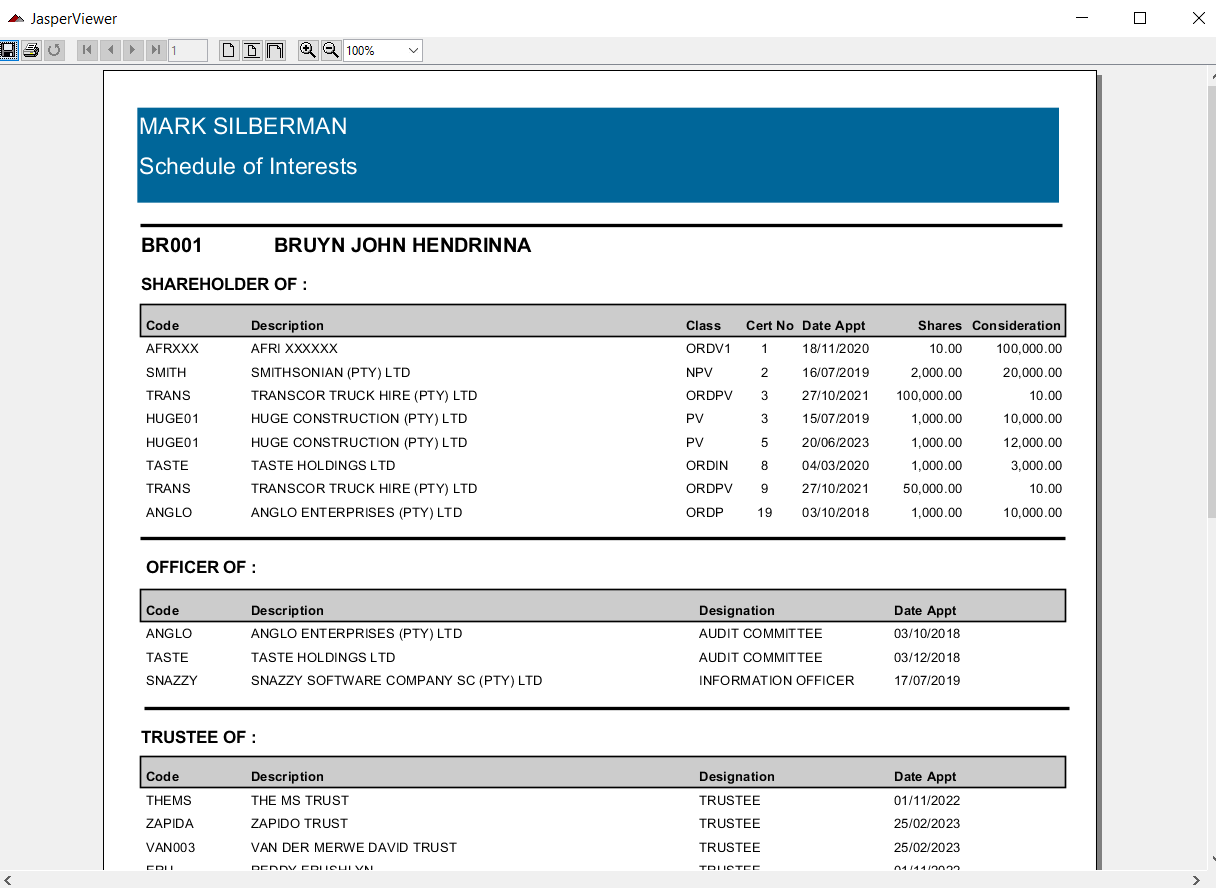
Task: Click the Zoom in magnifier
Action: coord(308,50)
